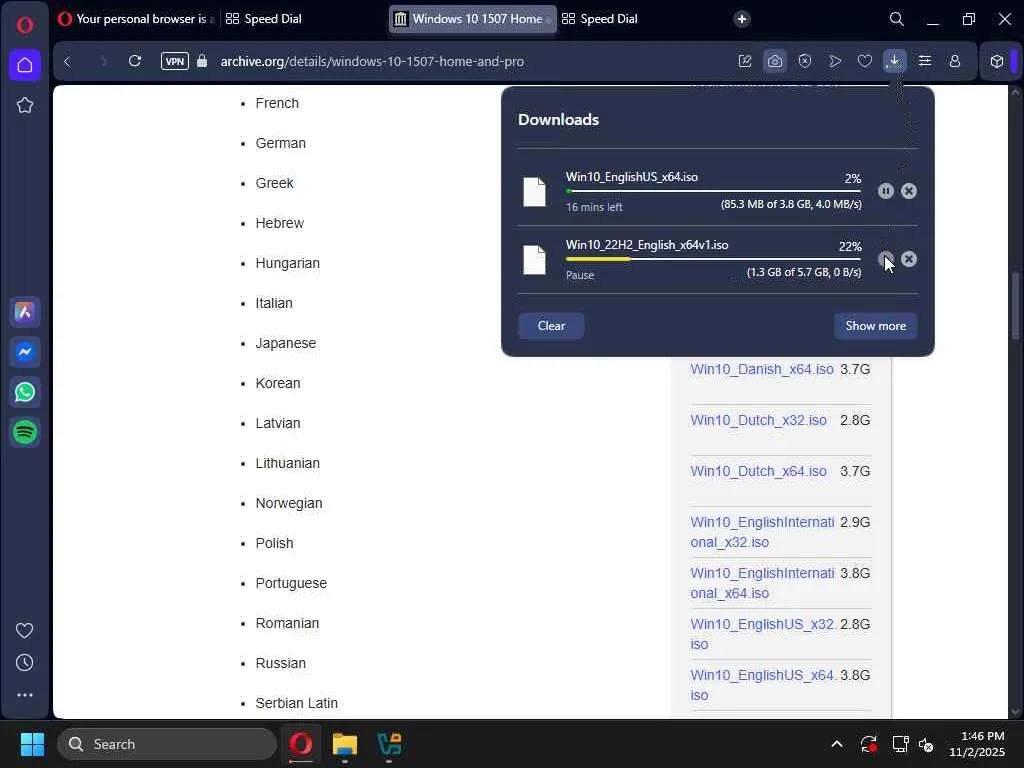Open Windows Start menu

[32, 744]
